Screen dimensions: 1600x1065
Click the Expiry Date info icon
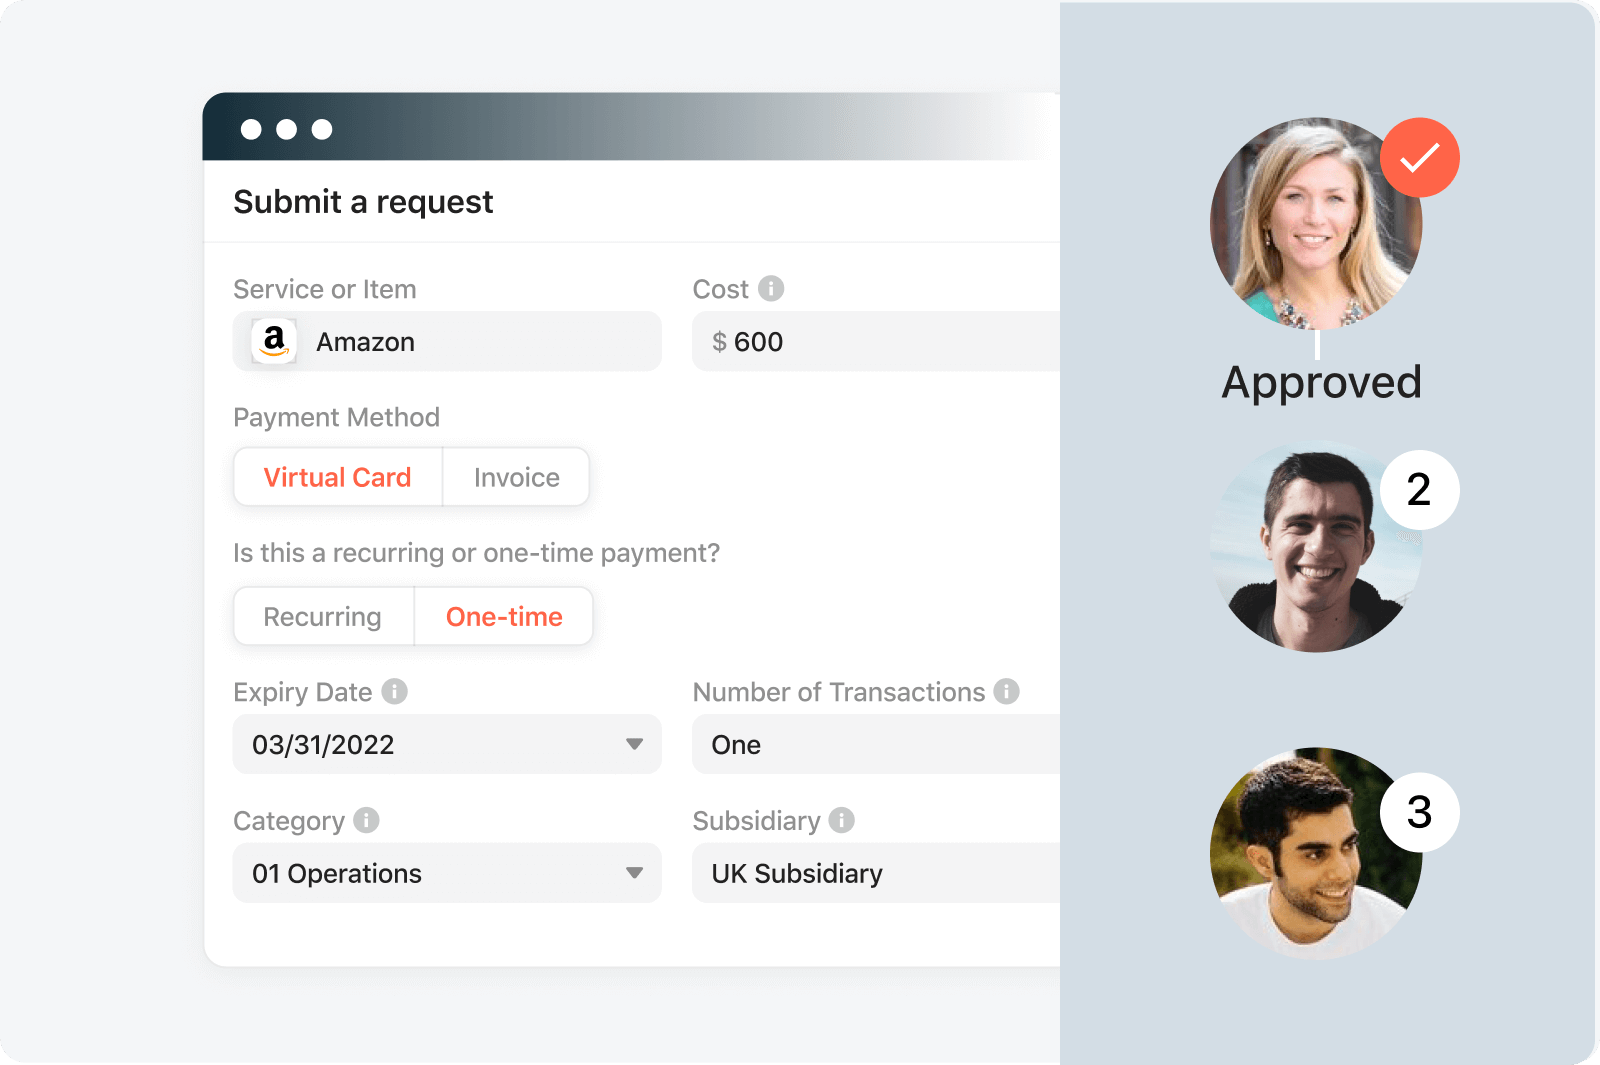click(395, 691)
